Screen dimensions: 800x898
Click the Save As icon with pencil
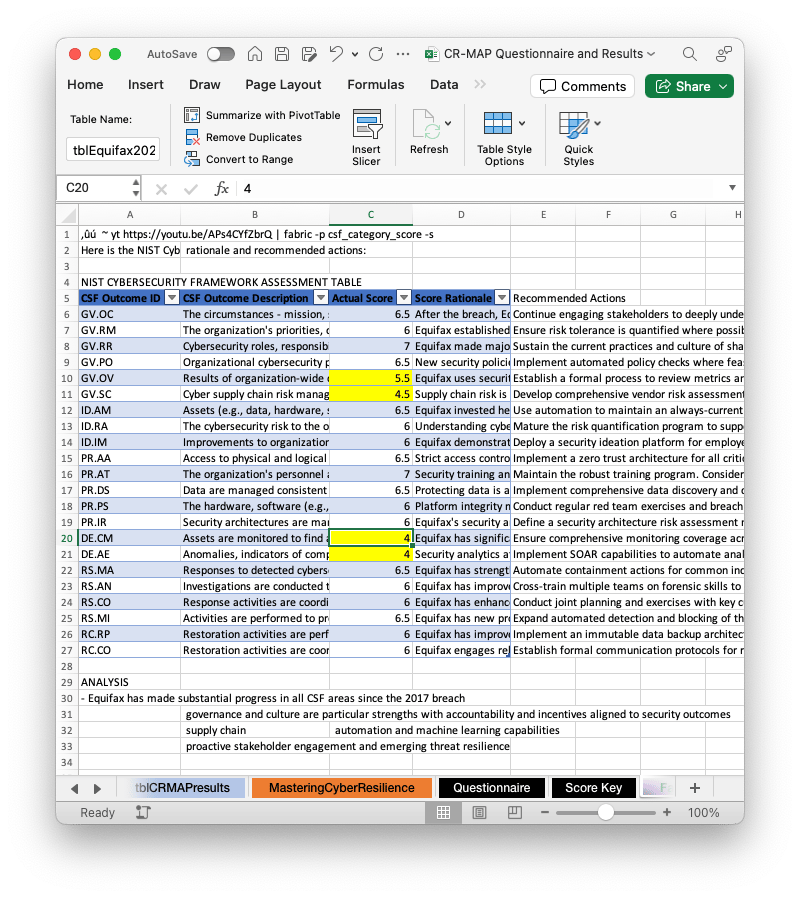[x=309, y=54]
